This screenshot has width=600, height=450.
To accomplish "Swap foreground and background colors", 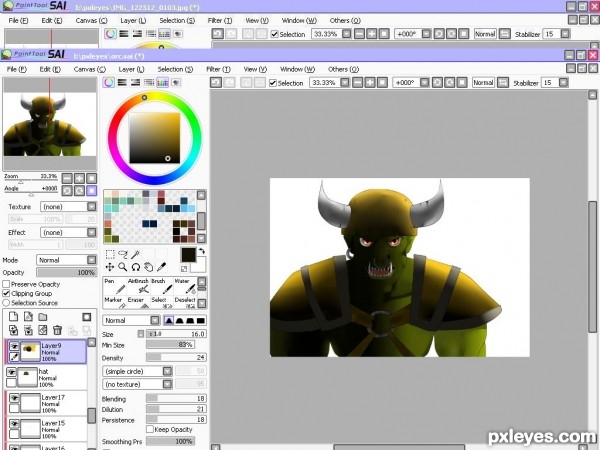I will pyautogui.click(x=202, y=252).
